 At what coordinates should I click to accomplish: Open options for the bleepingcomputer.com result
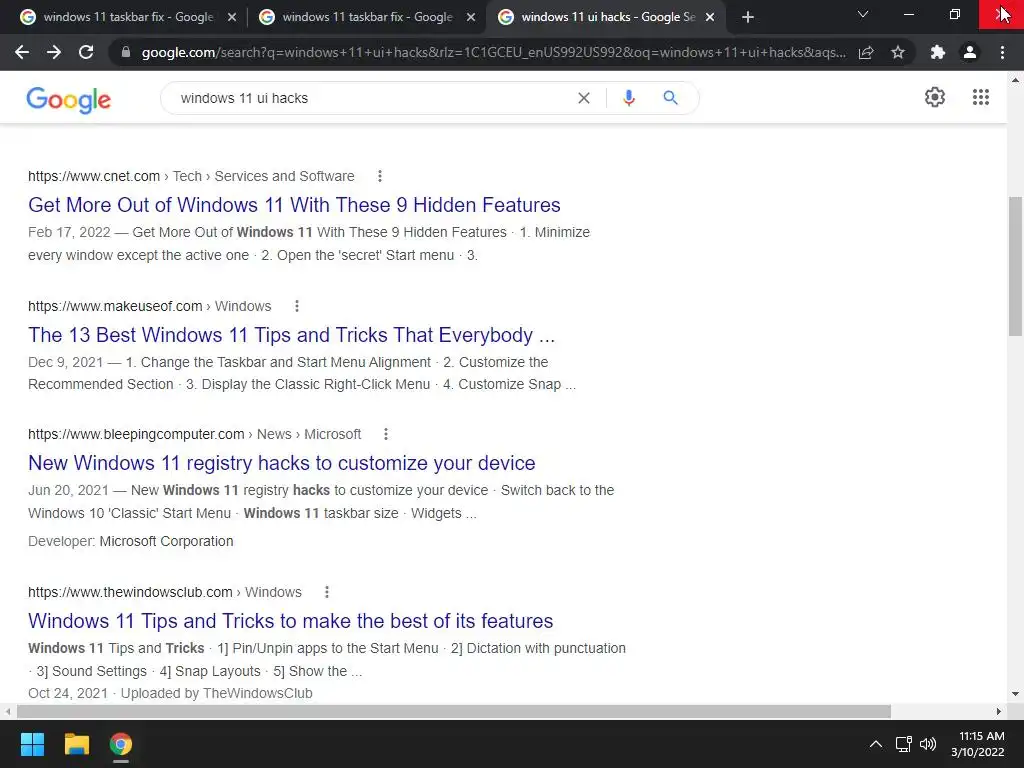[x=386, y=434]
